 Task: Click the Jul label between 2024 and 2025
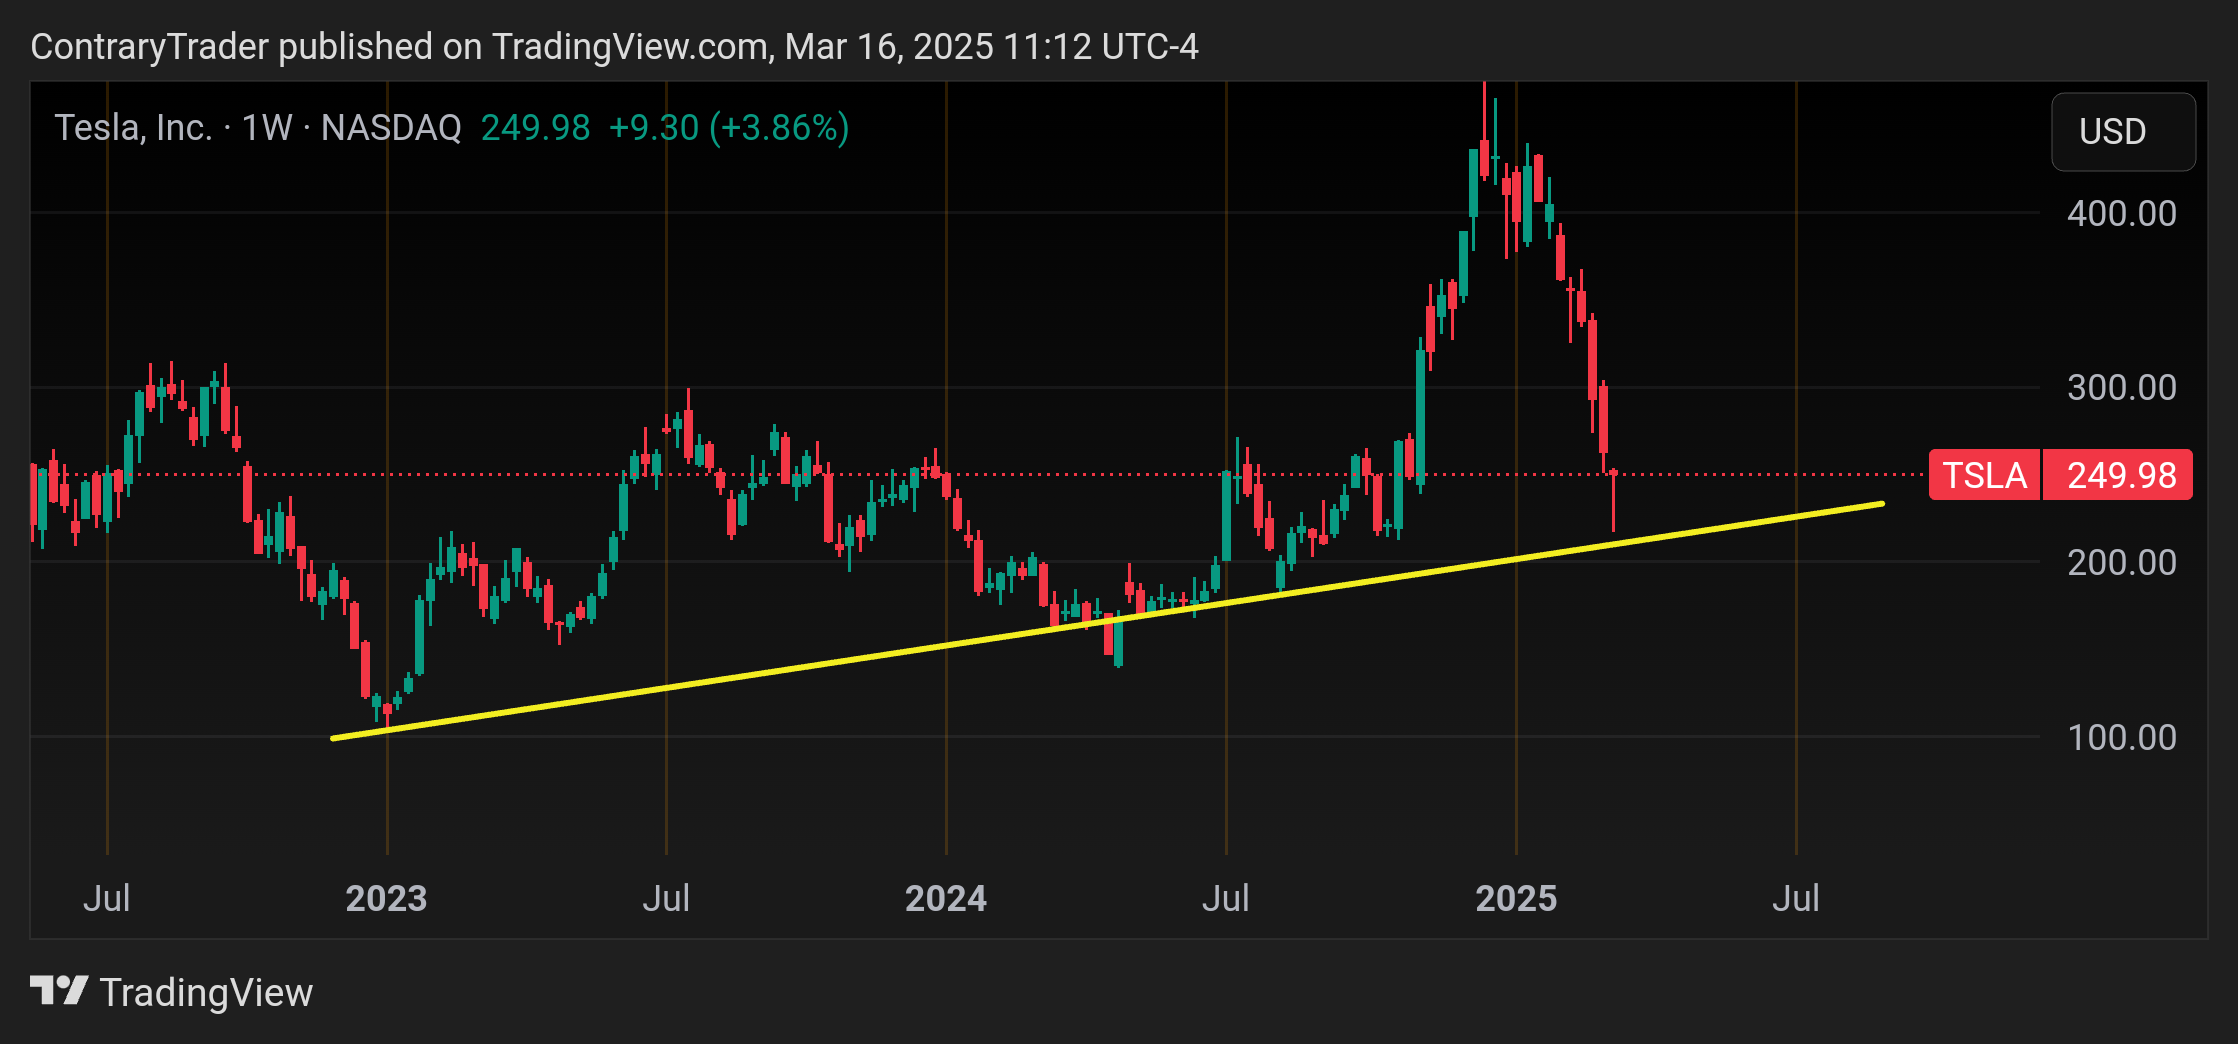click(x=1226, y=898)
